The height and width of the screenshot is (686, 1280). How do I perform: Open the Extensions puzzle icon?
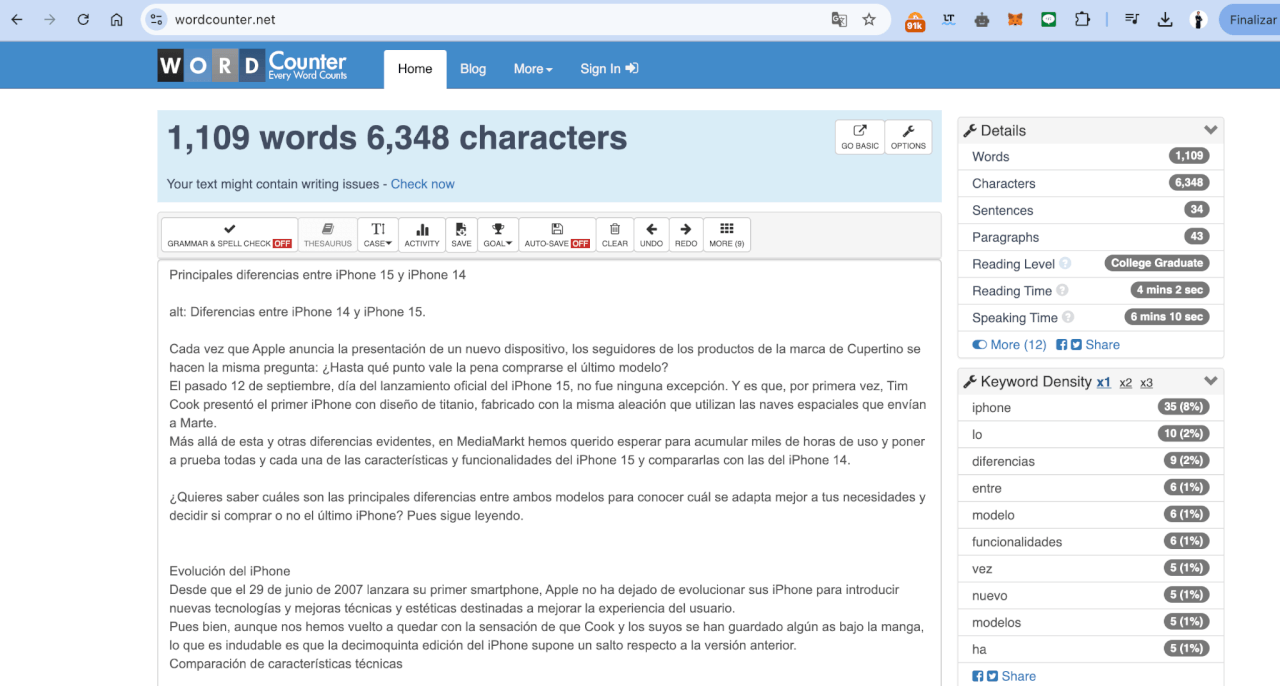pyautogui.click(x=1082, y=19)
